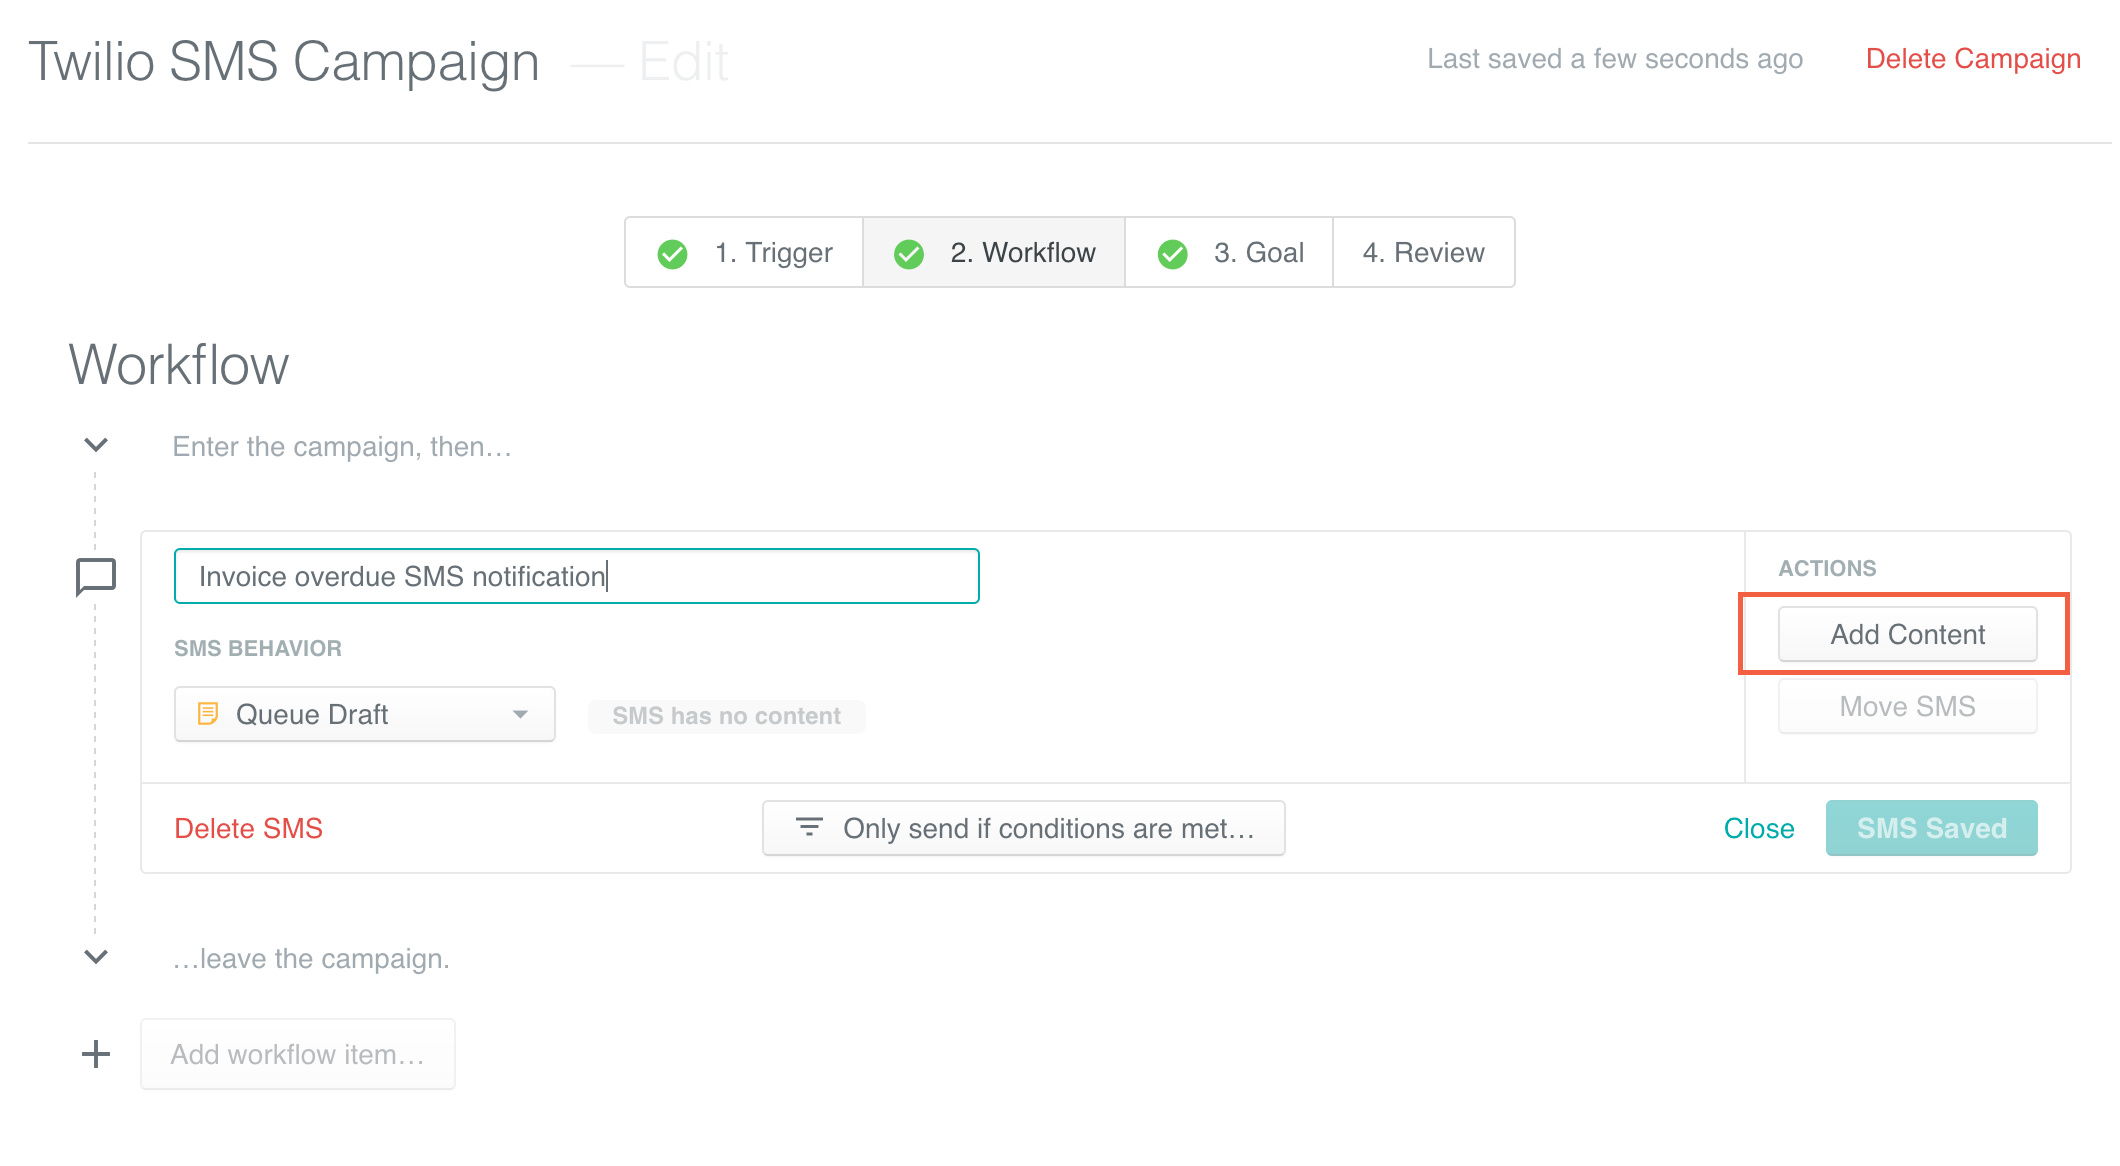Collapse the 'Enter the campaign' chevron

point(96,445)
